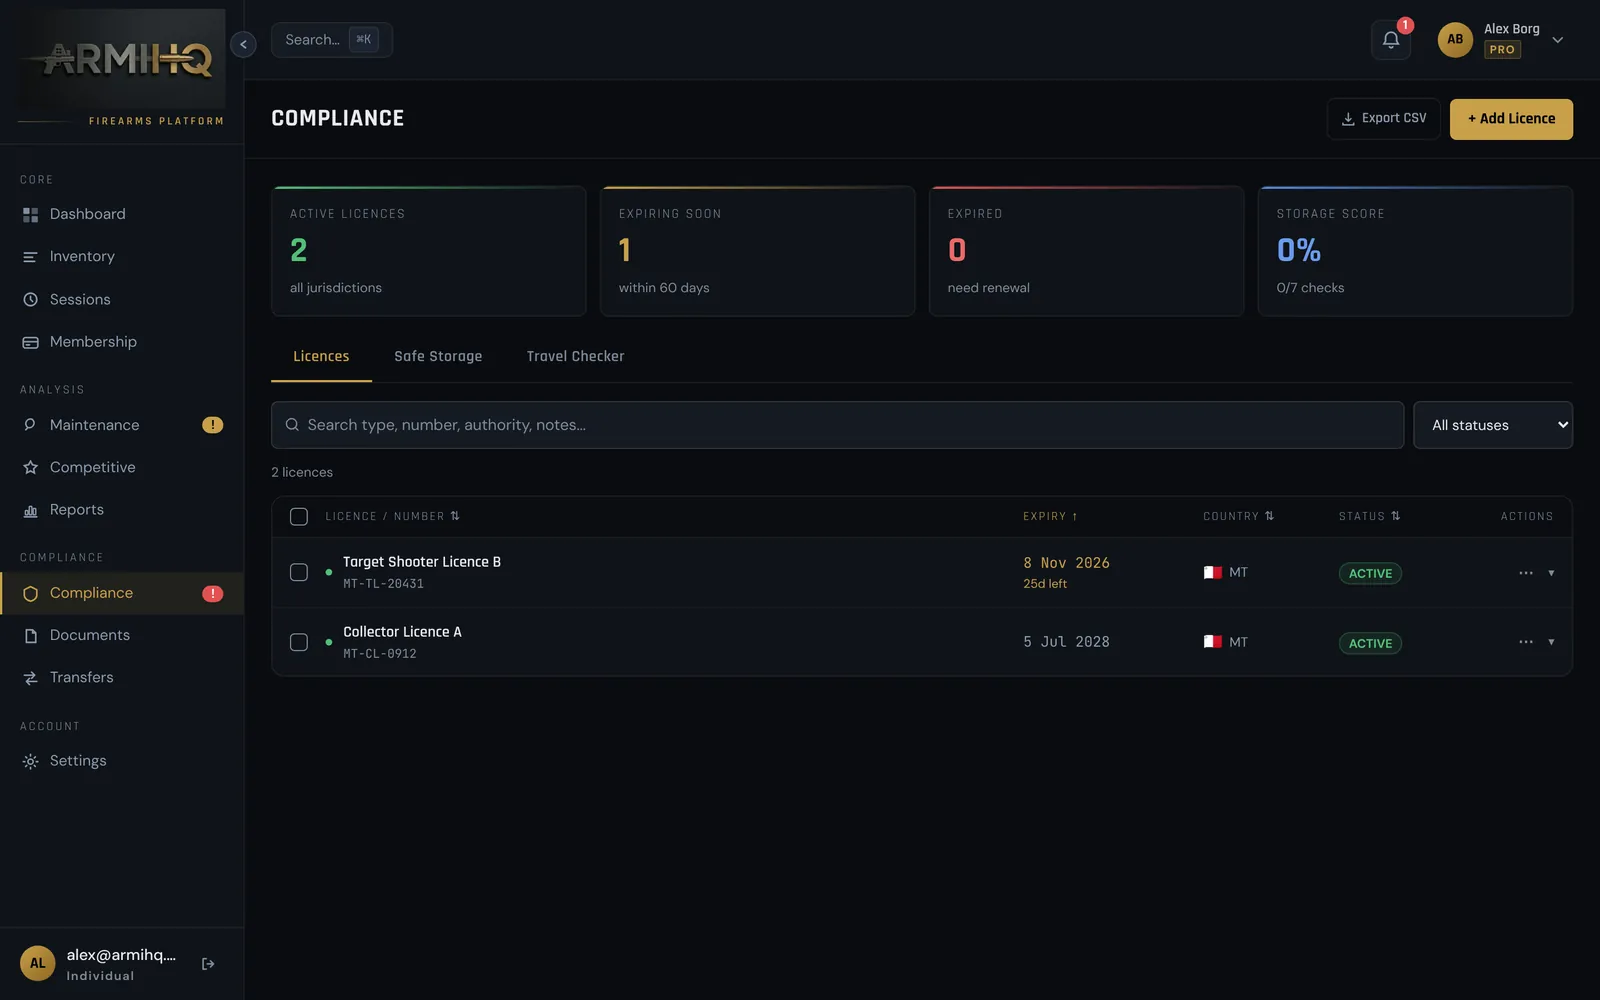Open the Membership page
Viewport: 1600px width, 1000px height.
click(121, 342)
